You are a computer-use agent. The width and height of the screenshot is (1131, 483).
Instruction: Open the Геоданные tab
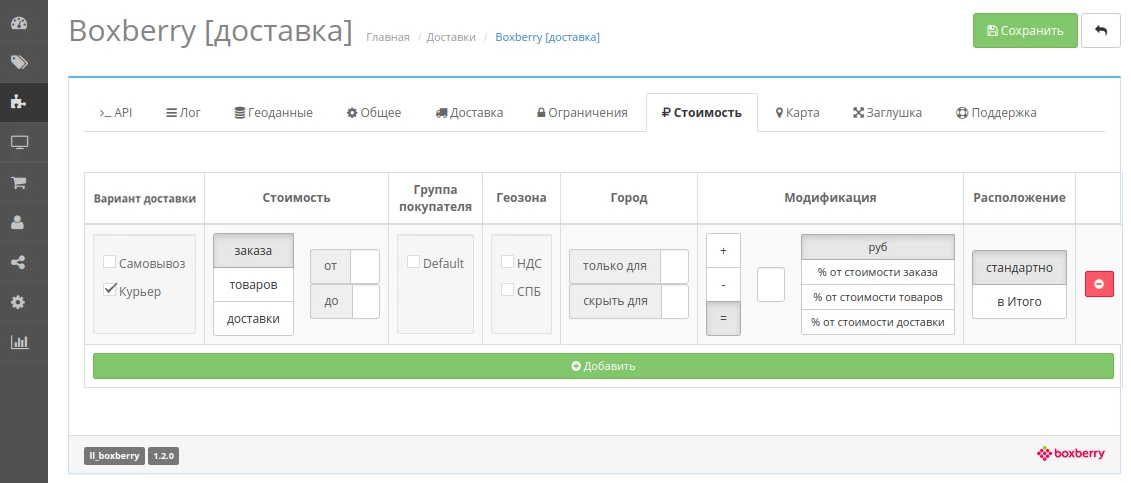click(x=273, y=112)
